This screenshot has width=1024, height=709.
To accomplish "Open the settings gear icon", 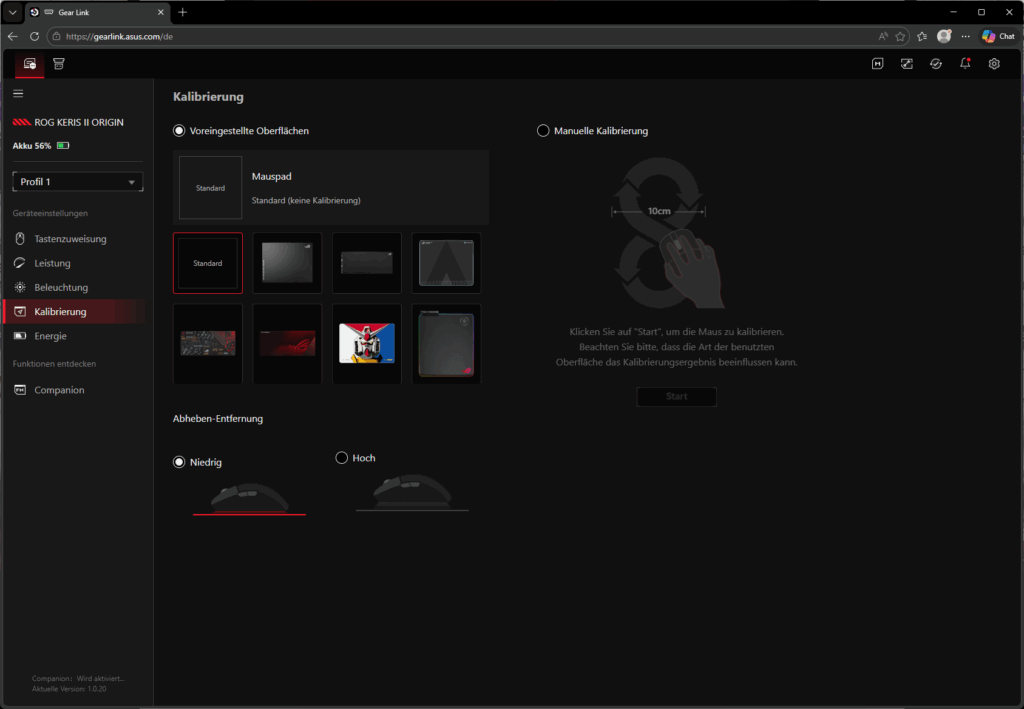I will point(994,64).
